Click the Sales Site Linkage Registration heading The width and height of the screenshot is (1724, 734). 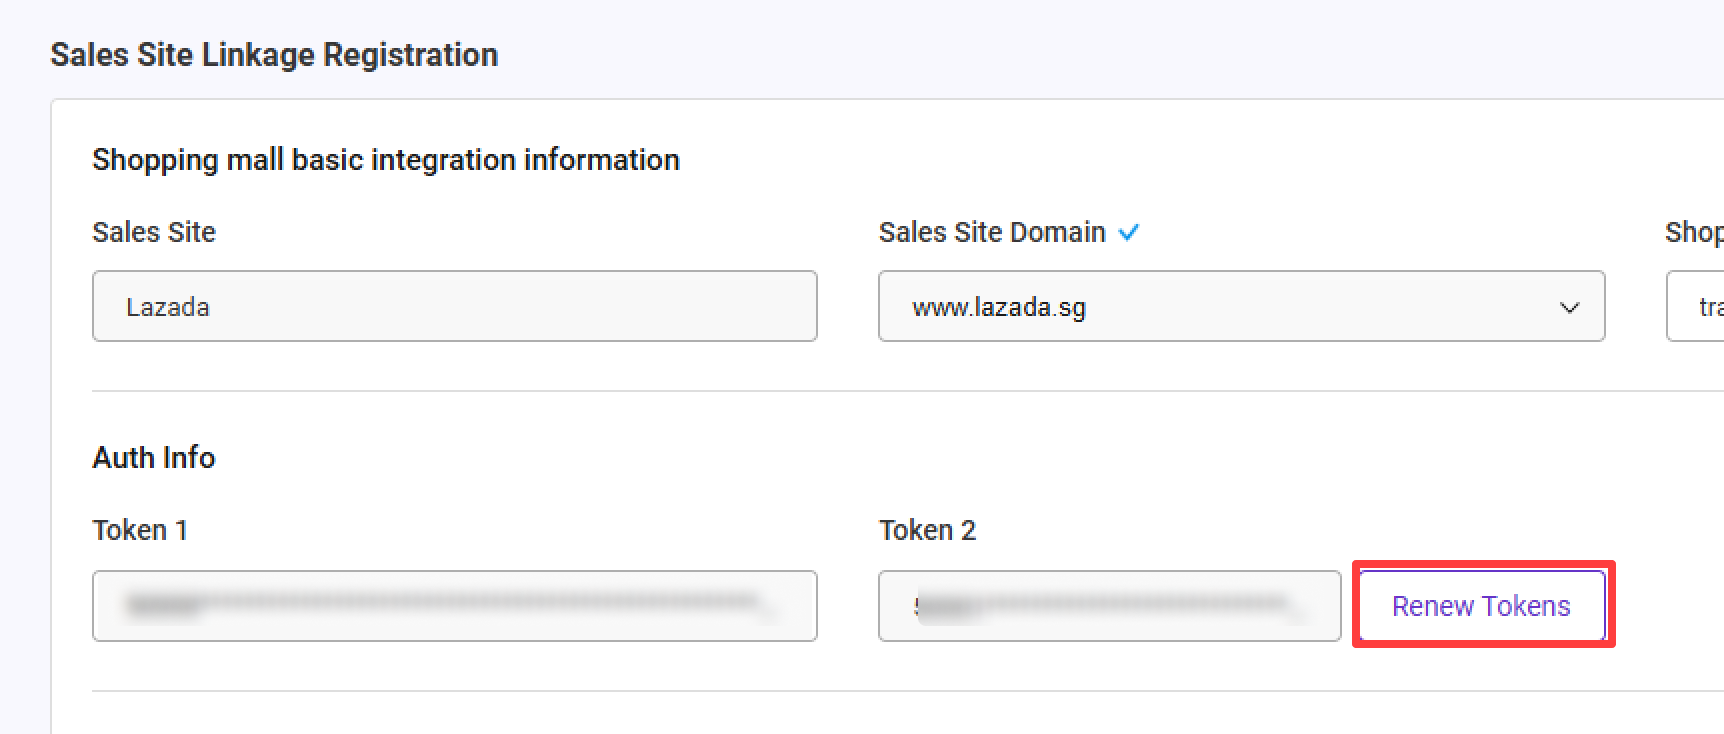coord(274,54)
